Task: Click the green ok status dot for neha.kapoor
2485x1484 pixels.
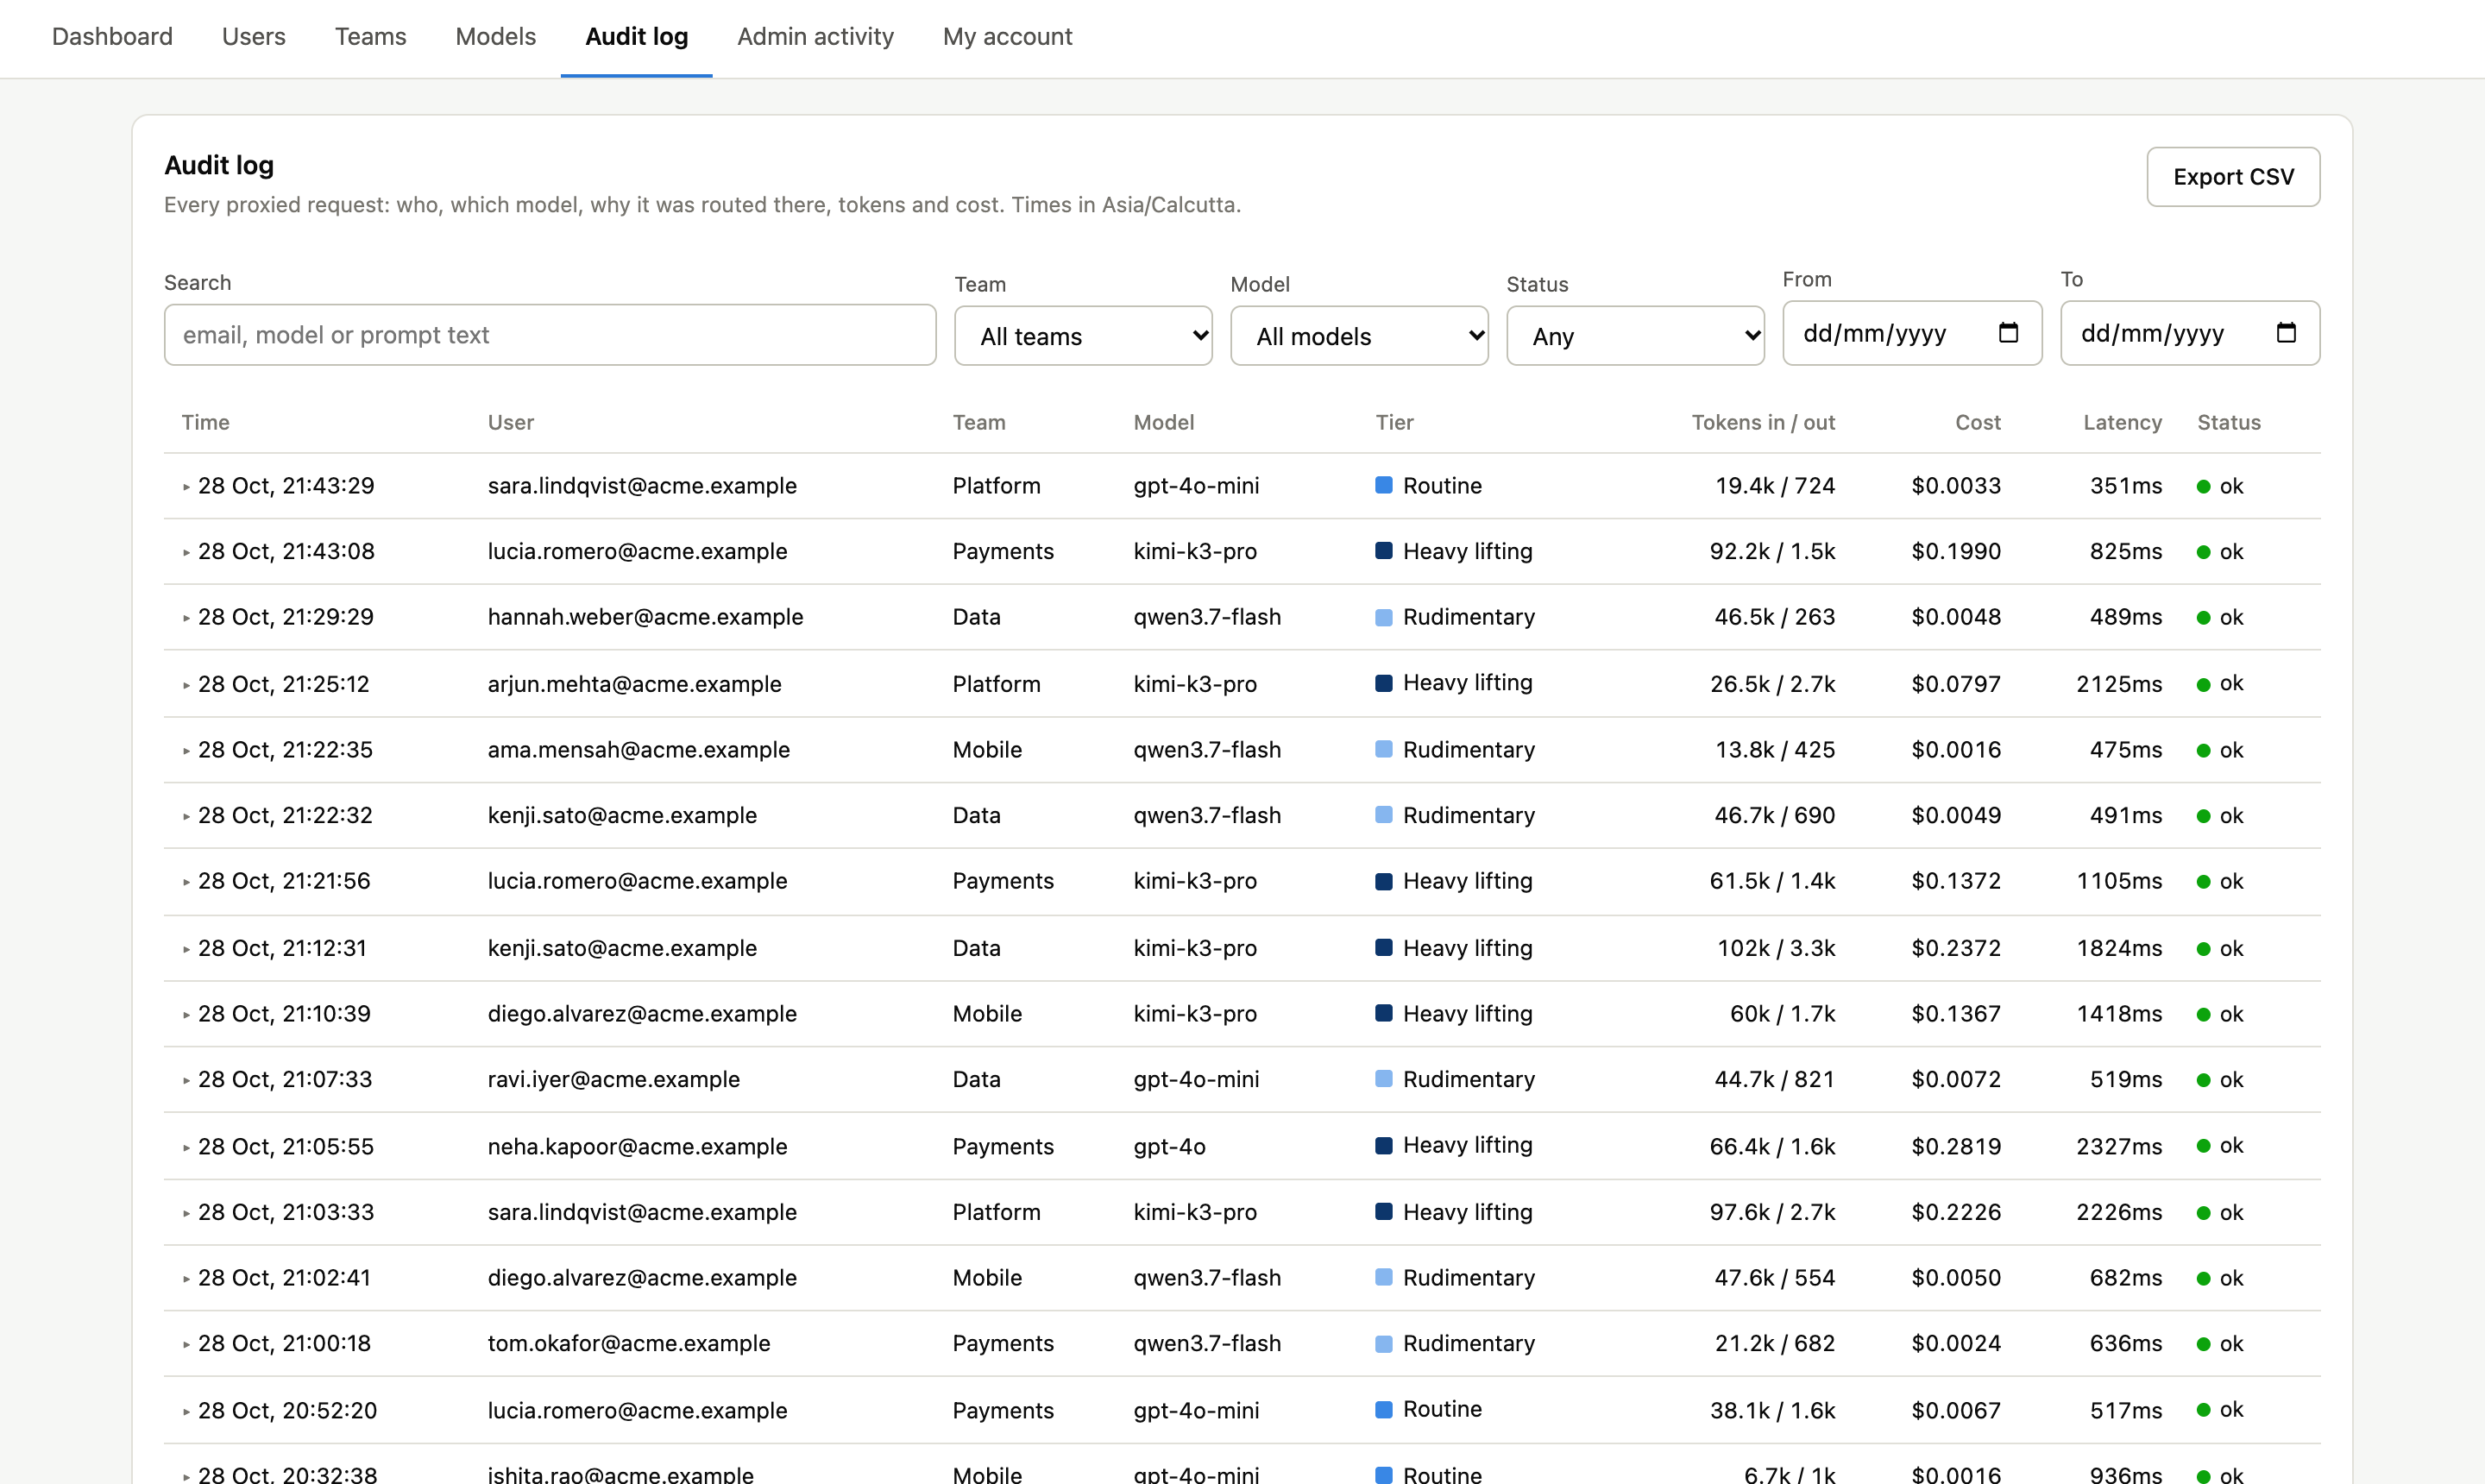Action: coord(2203,1146)
